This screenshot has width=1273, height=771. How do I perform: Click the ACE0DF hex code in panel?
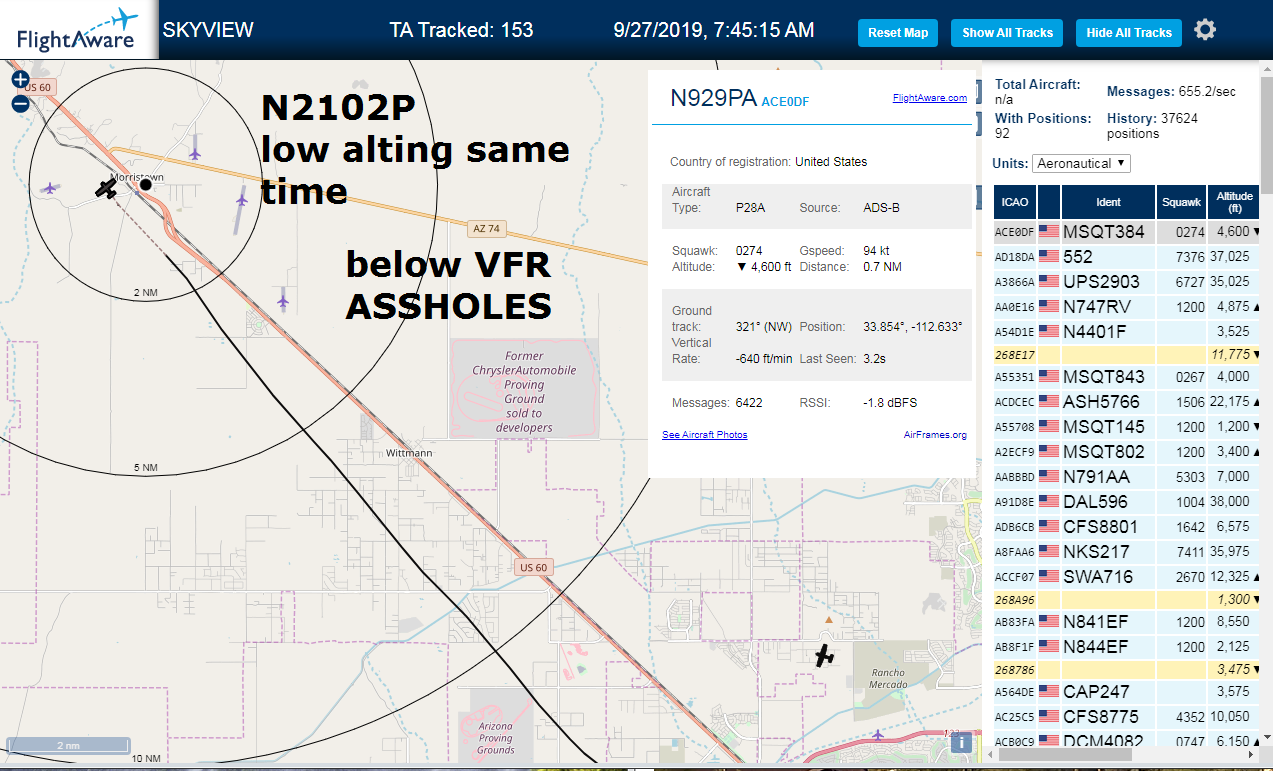(785, 102)
